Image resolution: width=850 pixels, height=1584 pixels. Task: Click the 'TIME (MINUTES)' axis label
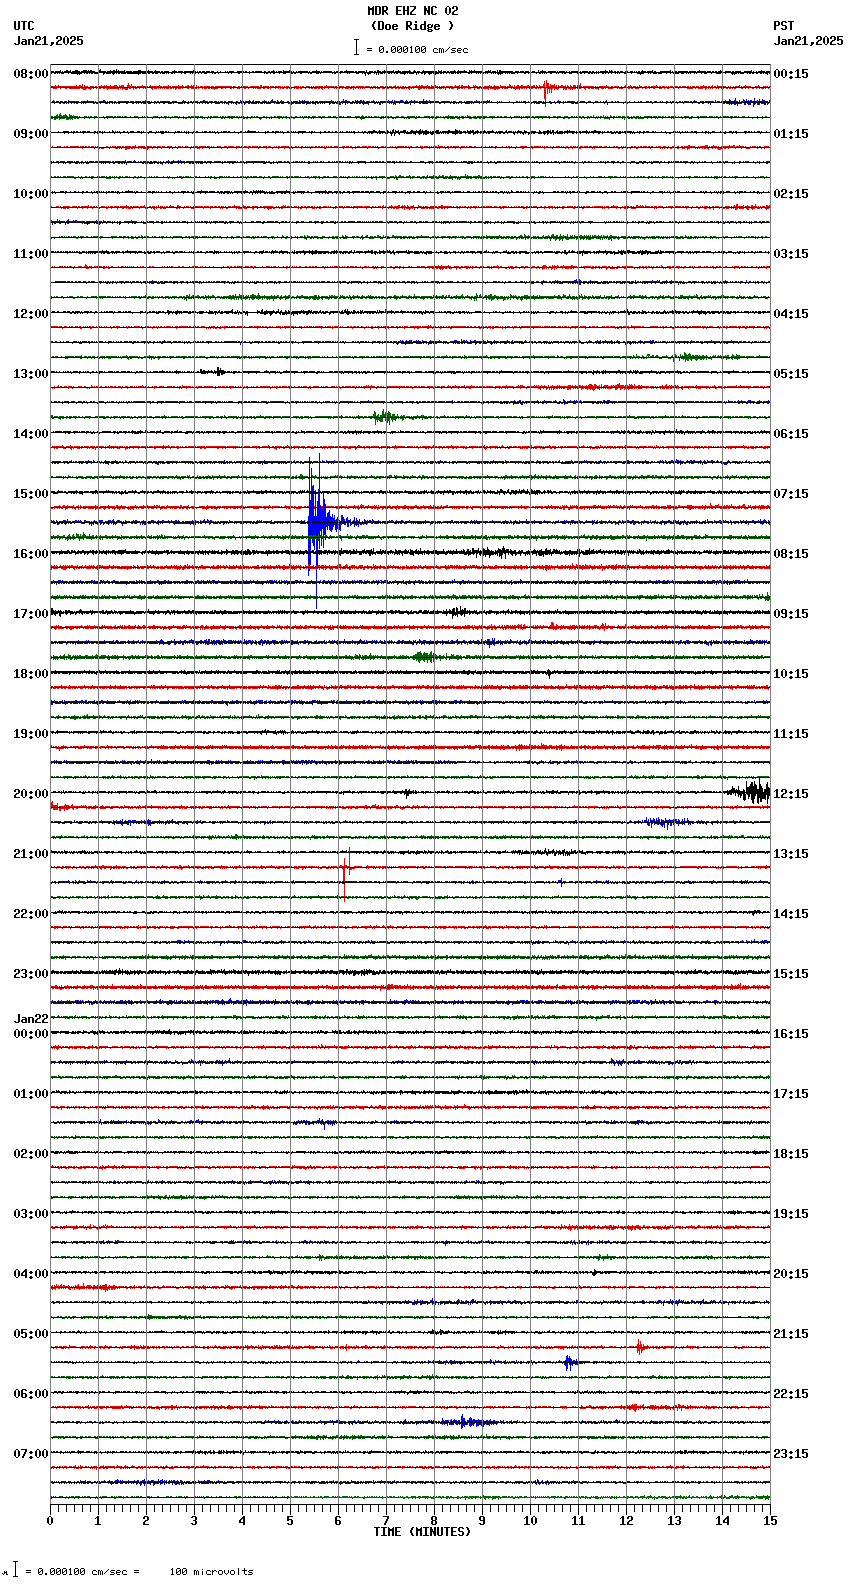(422, 1532)
